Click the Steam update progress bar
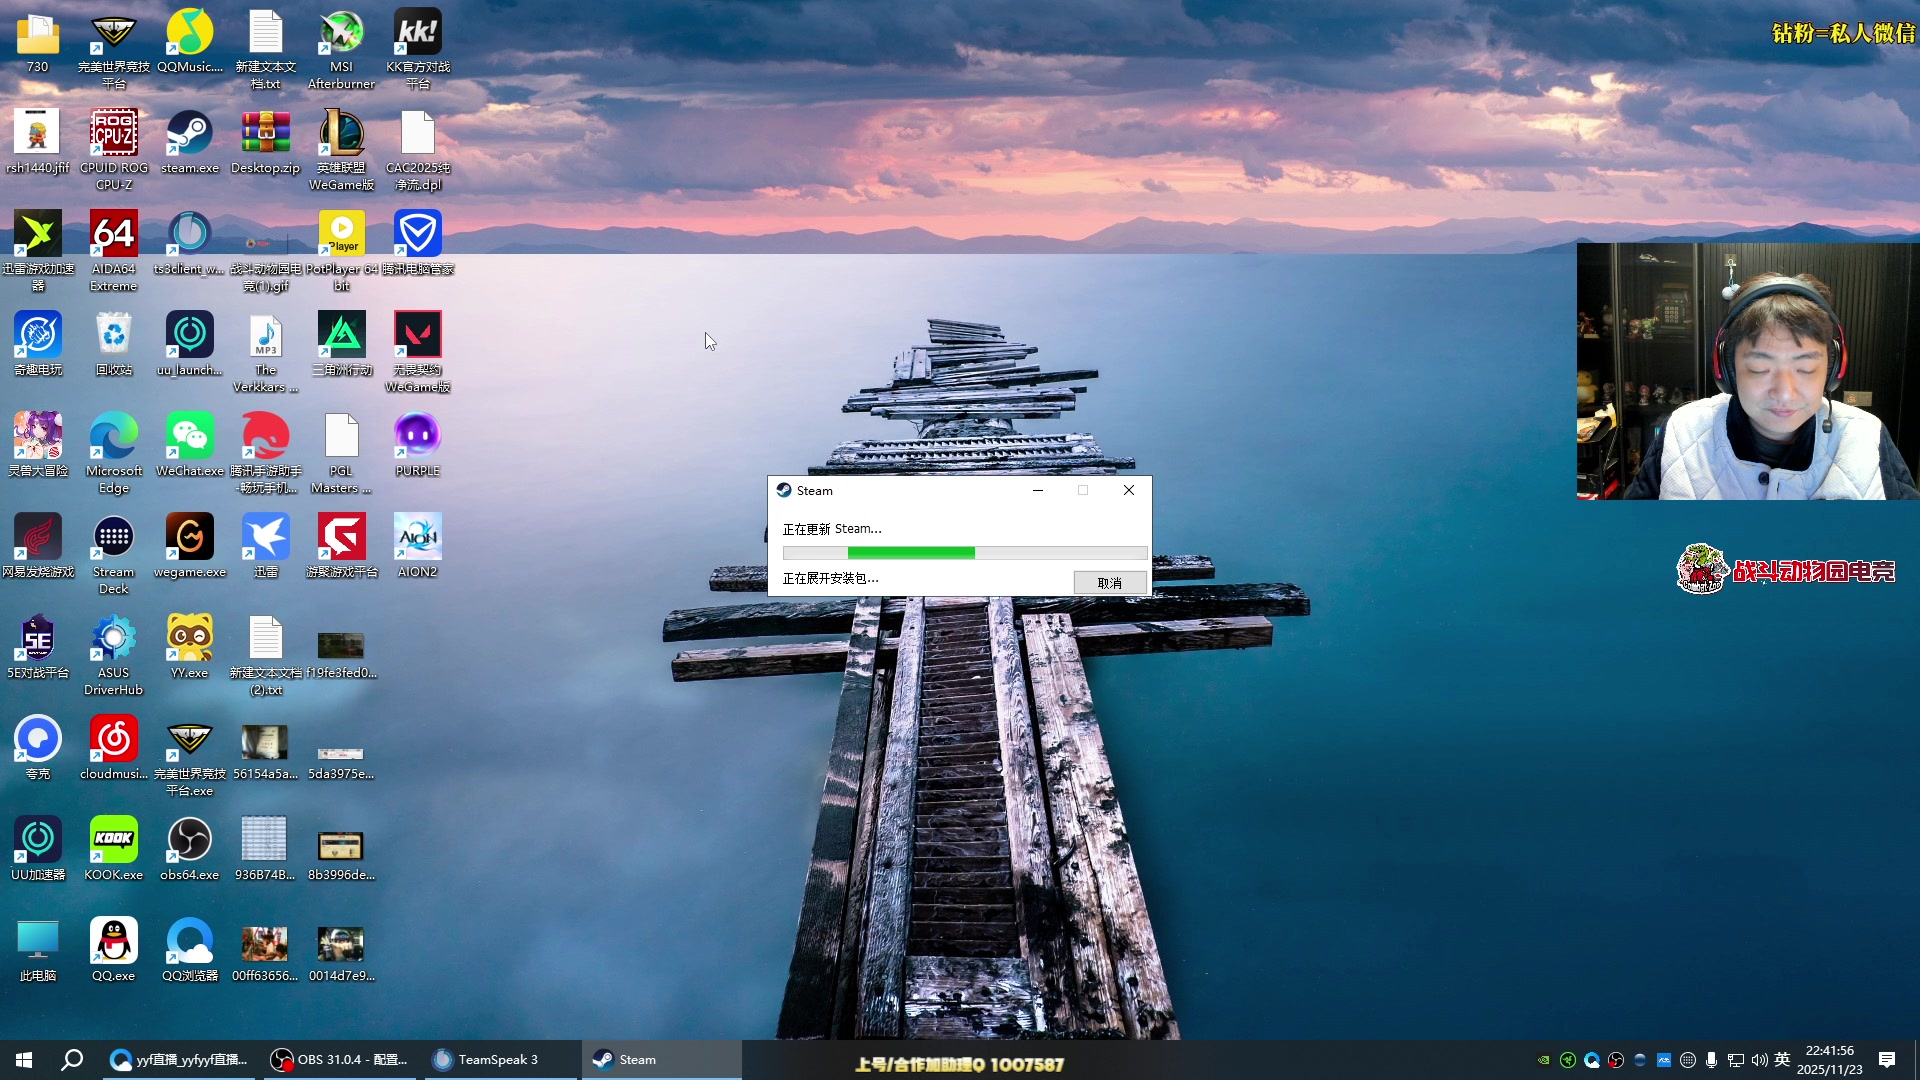 point(964,553)
